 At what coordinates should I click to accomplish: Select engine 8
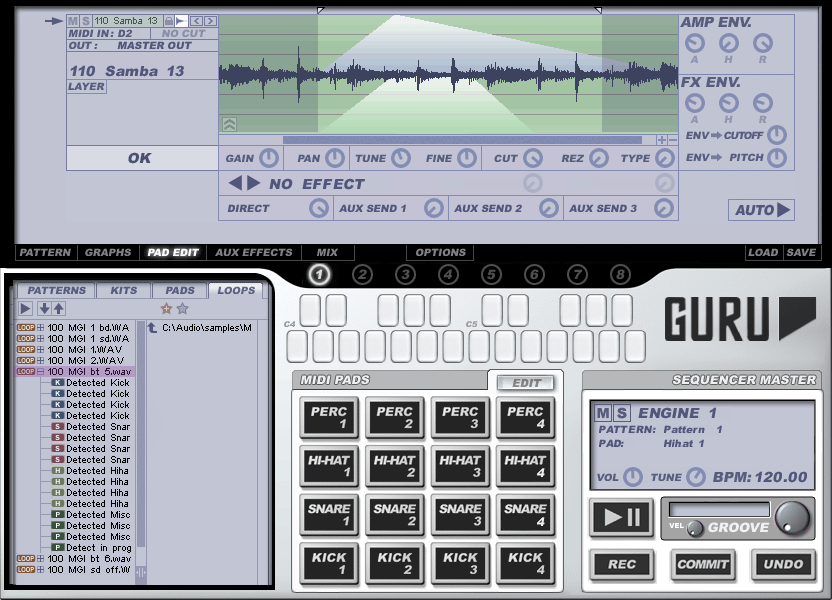click(x=620, y=274)
